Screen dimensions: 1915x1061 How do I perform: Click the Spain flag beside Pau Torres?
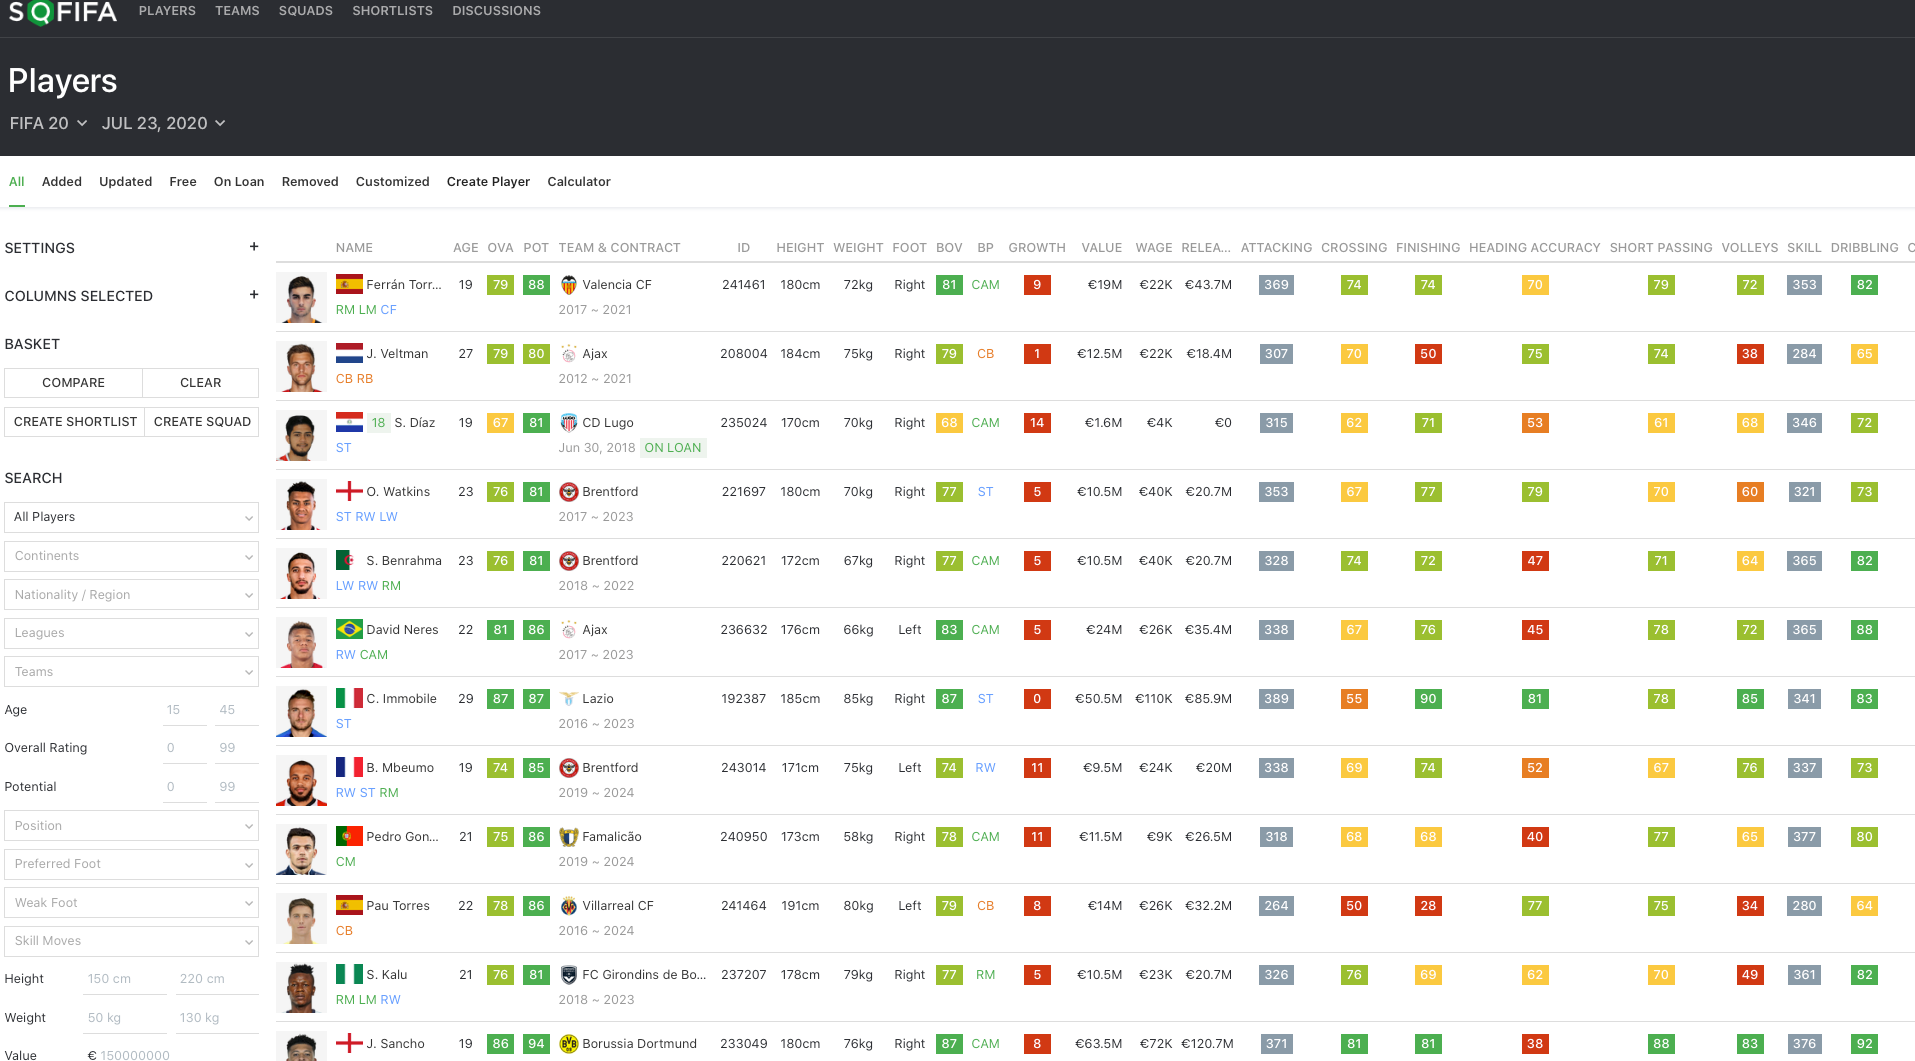349,905
